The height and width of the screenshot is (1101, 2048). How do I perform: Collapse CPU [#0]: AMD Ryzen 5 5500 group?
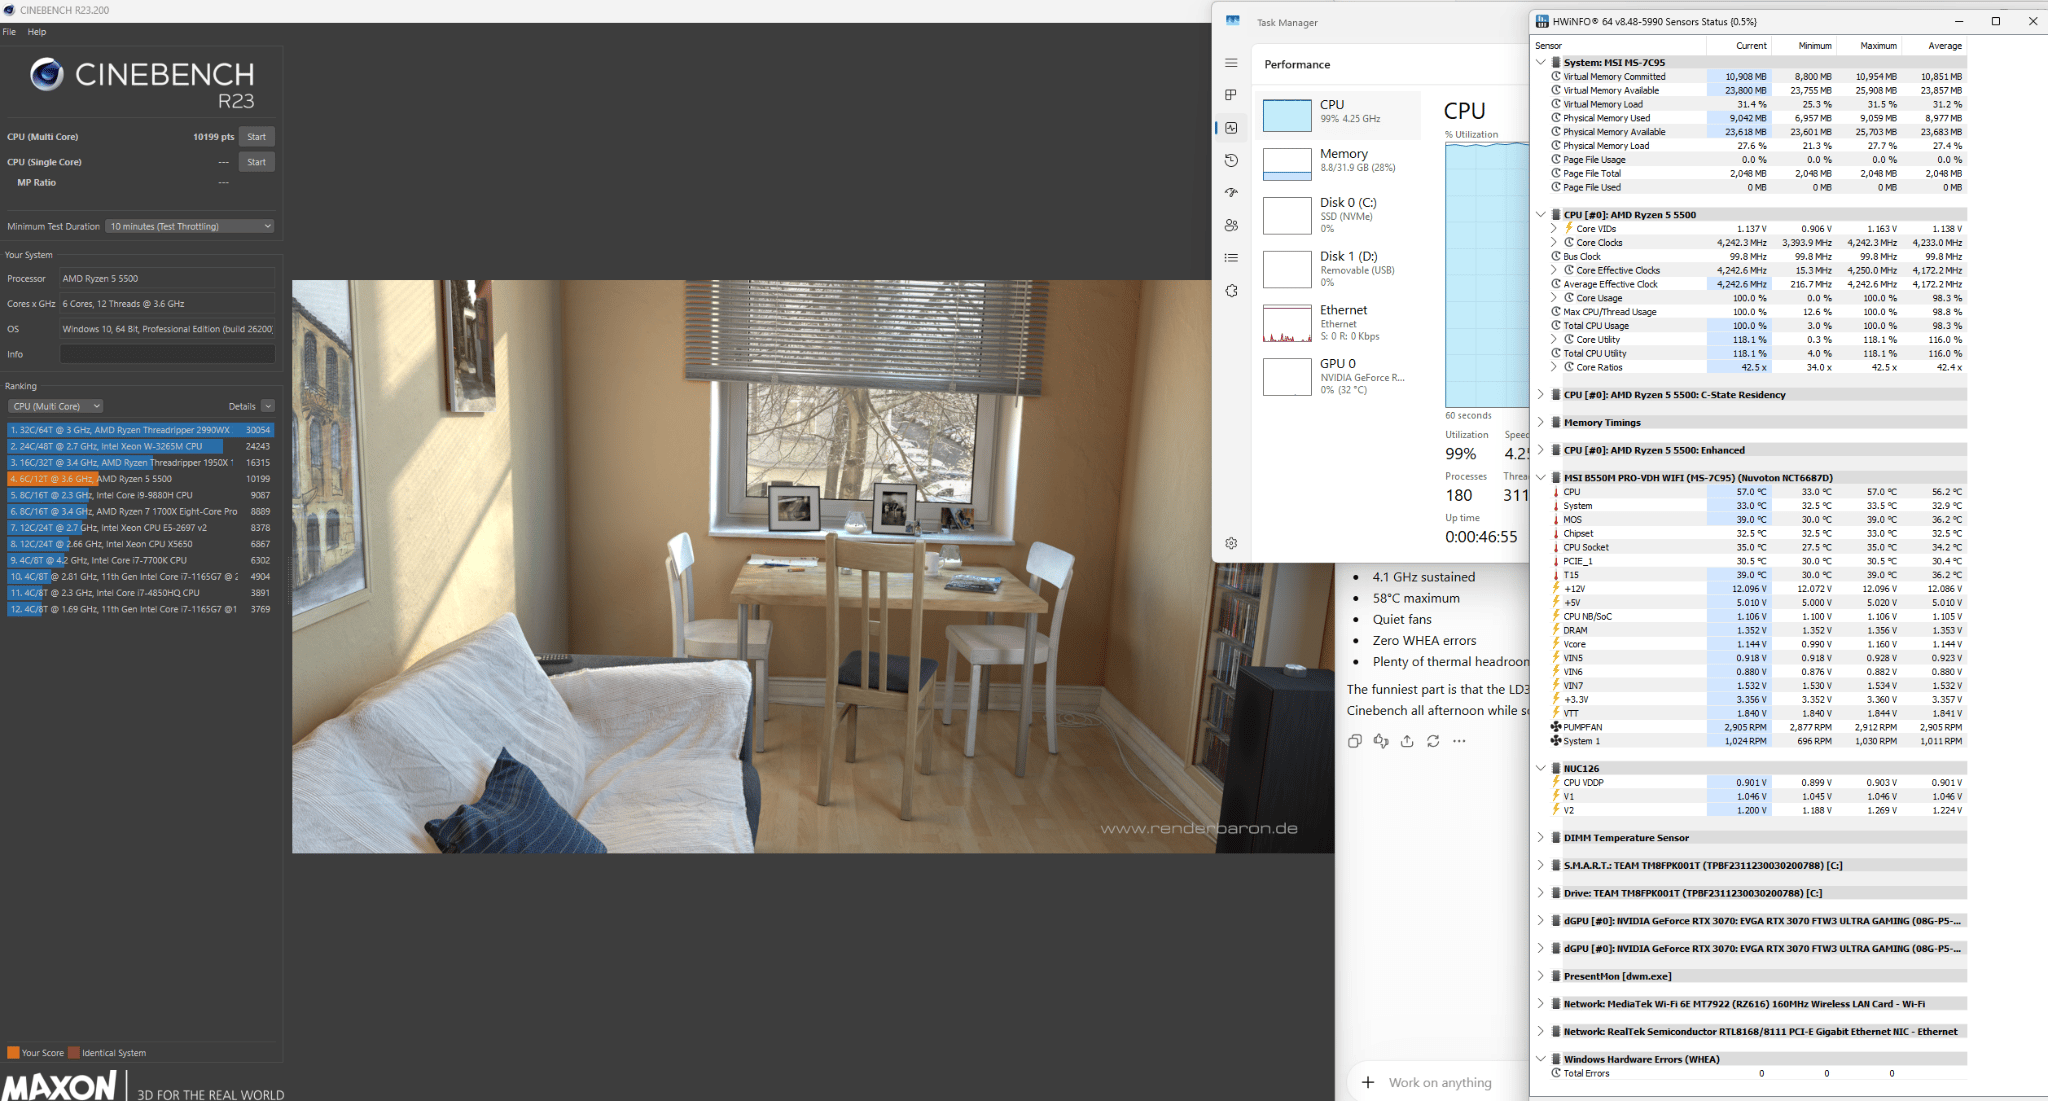click(1541, 214)
